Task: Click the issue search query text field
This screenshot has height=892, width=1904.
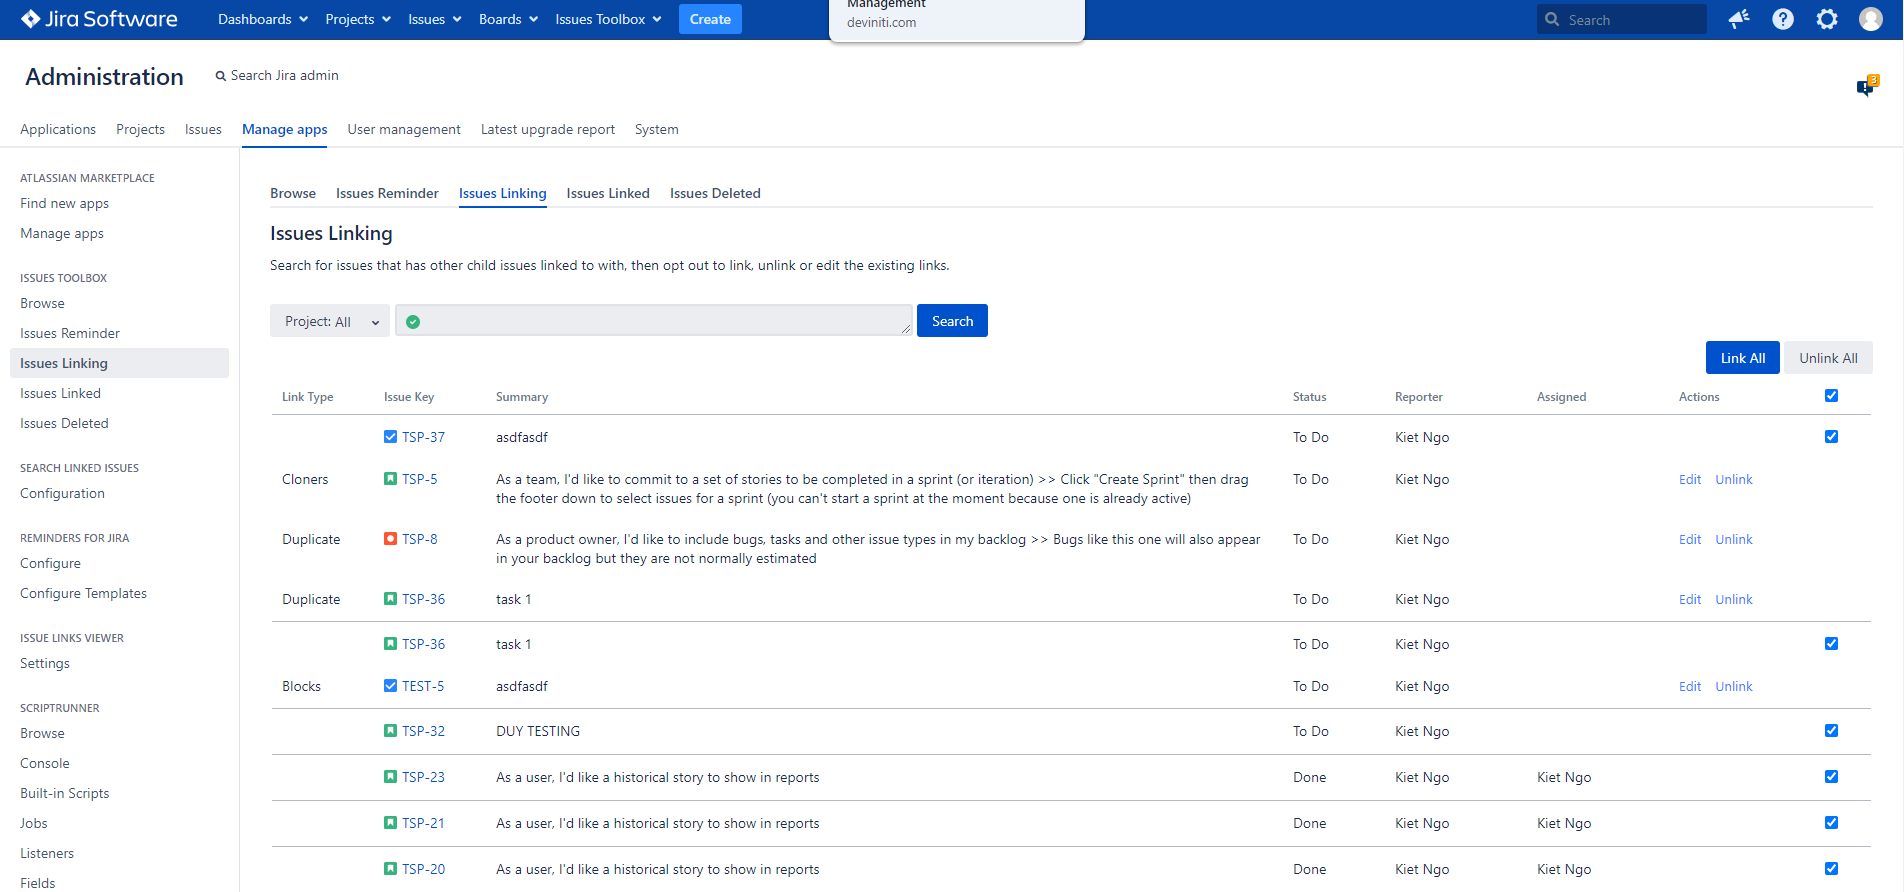Action: 654,320
